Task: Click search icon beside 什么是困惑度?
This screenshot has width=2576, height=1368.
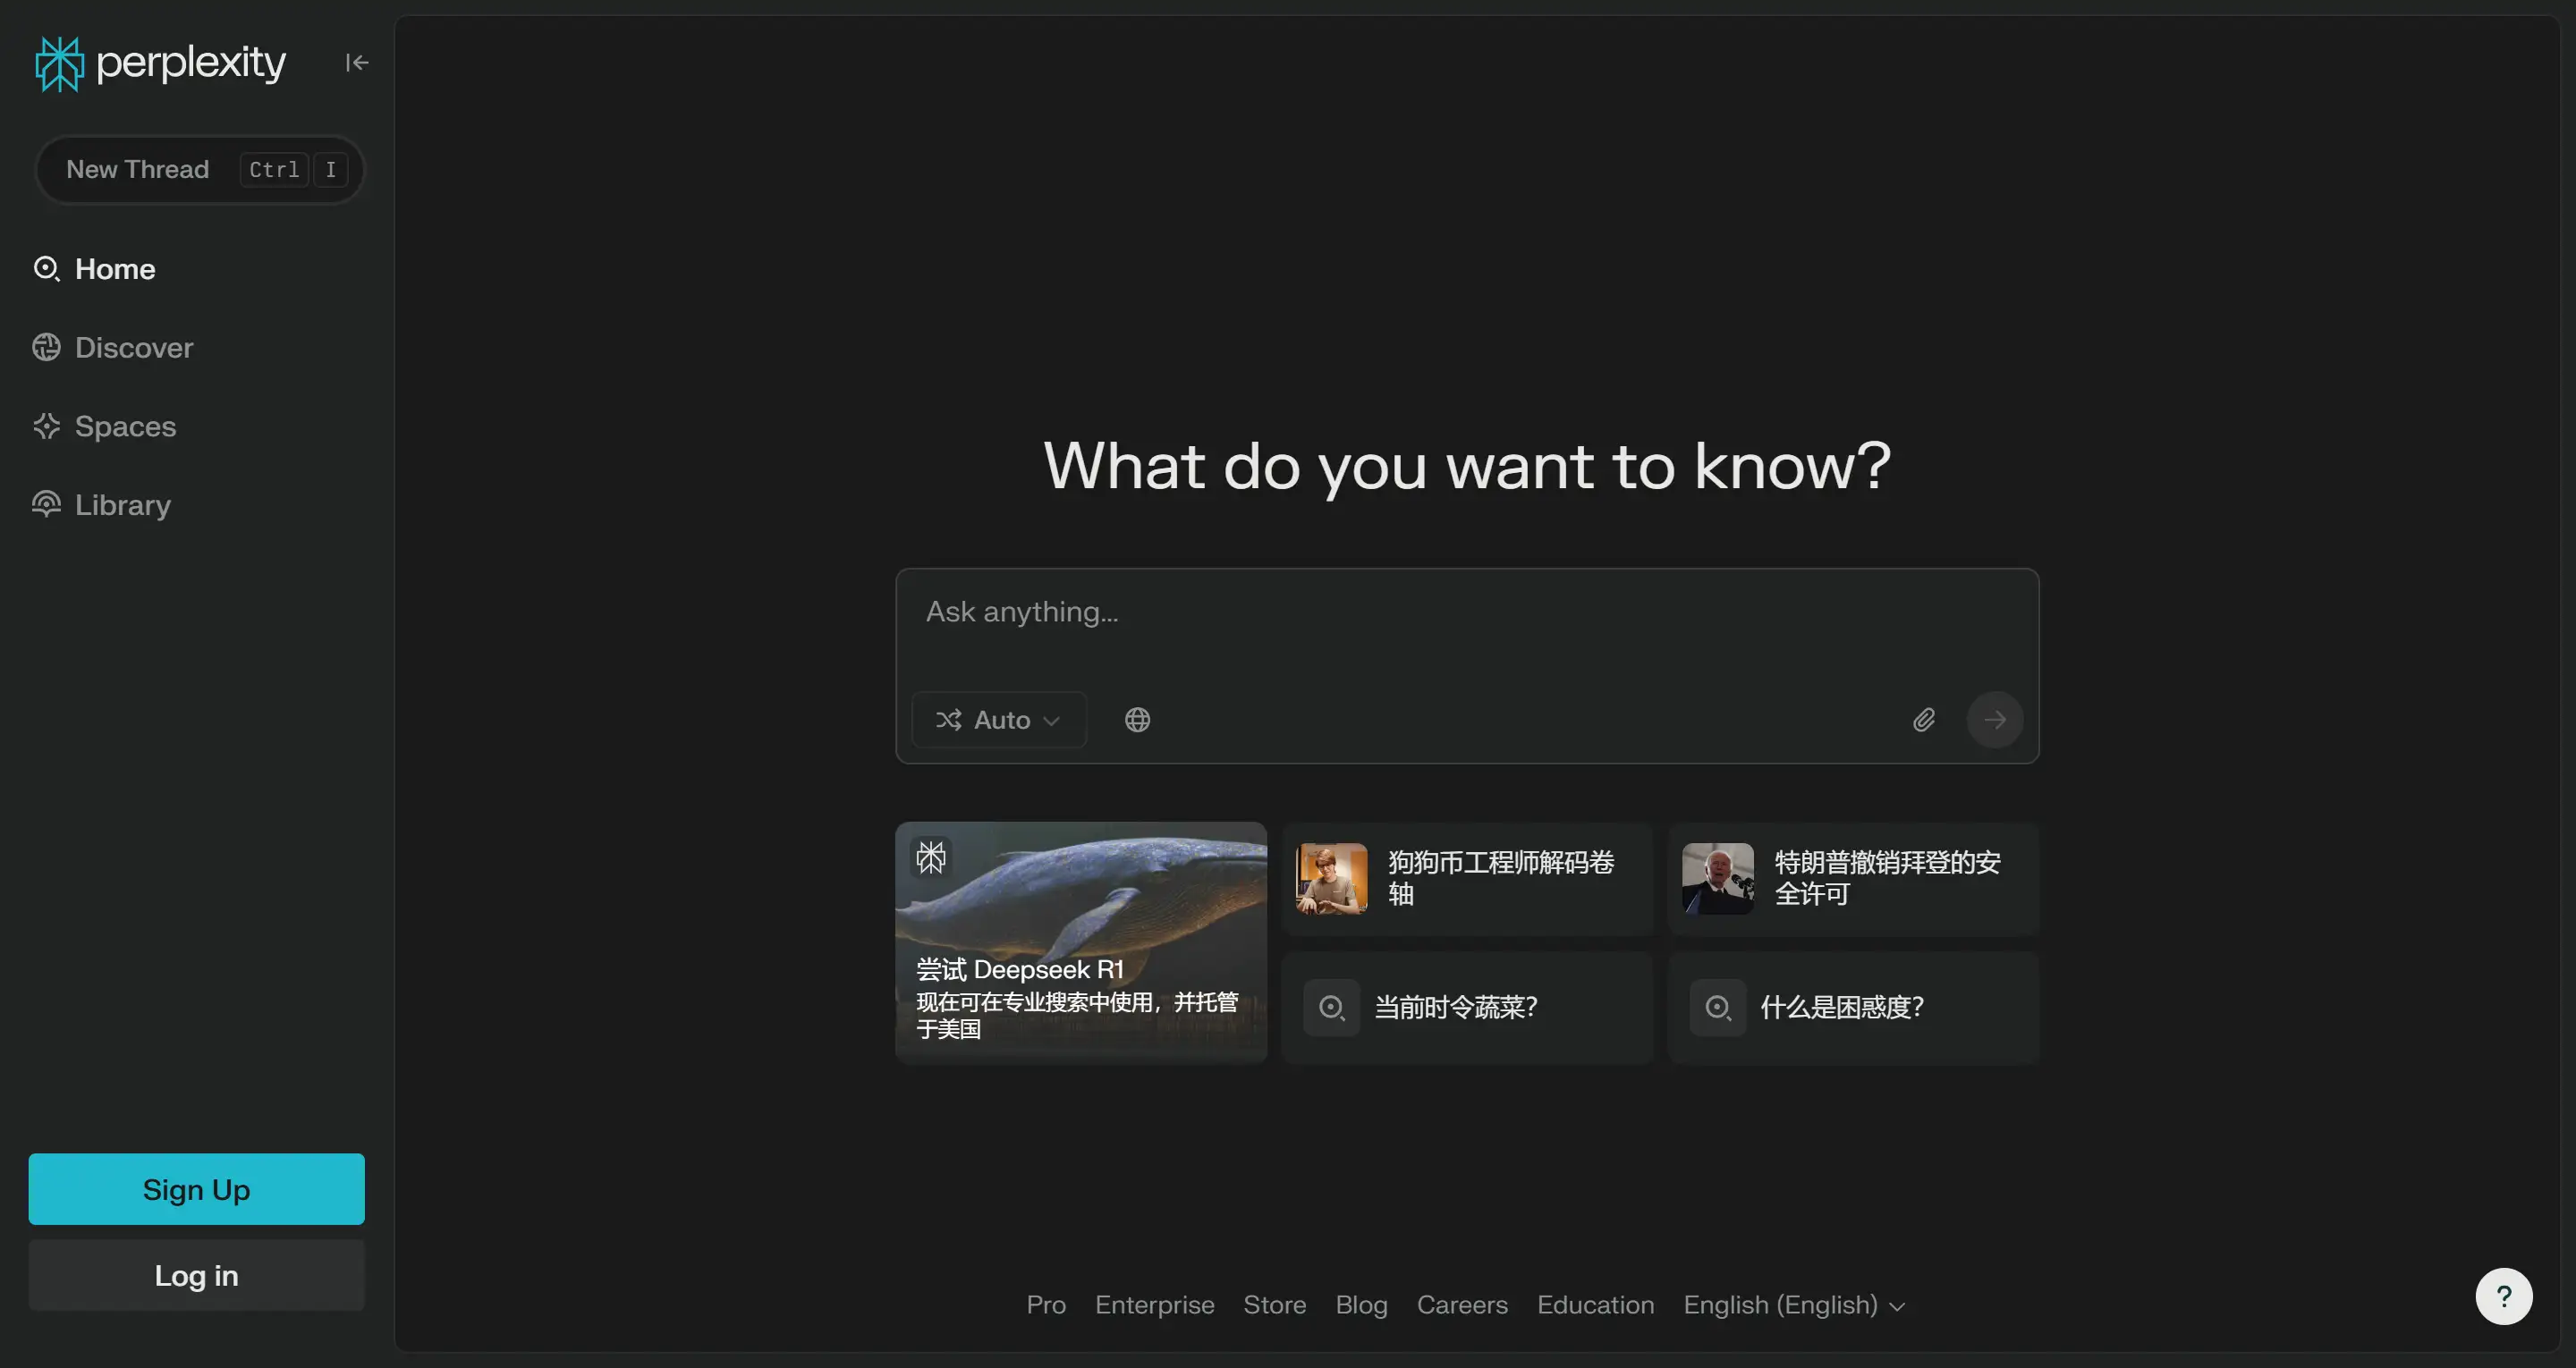Action: 1717,1007
